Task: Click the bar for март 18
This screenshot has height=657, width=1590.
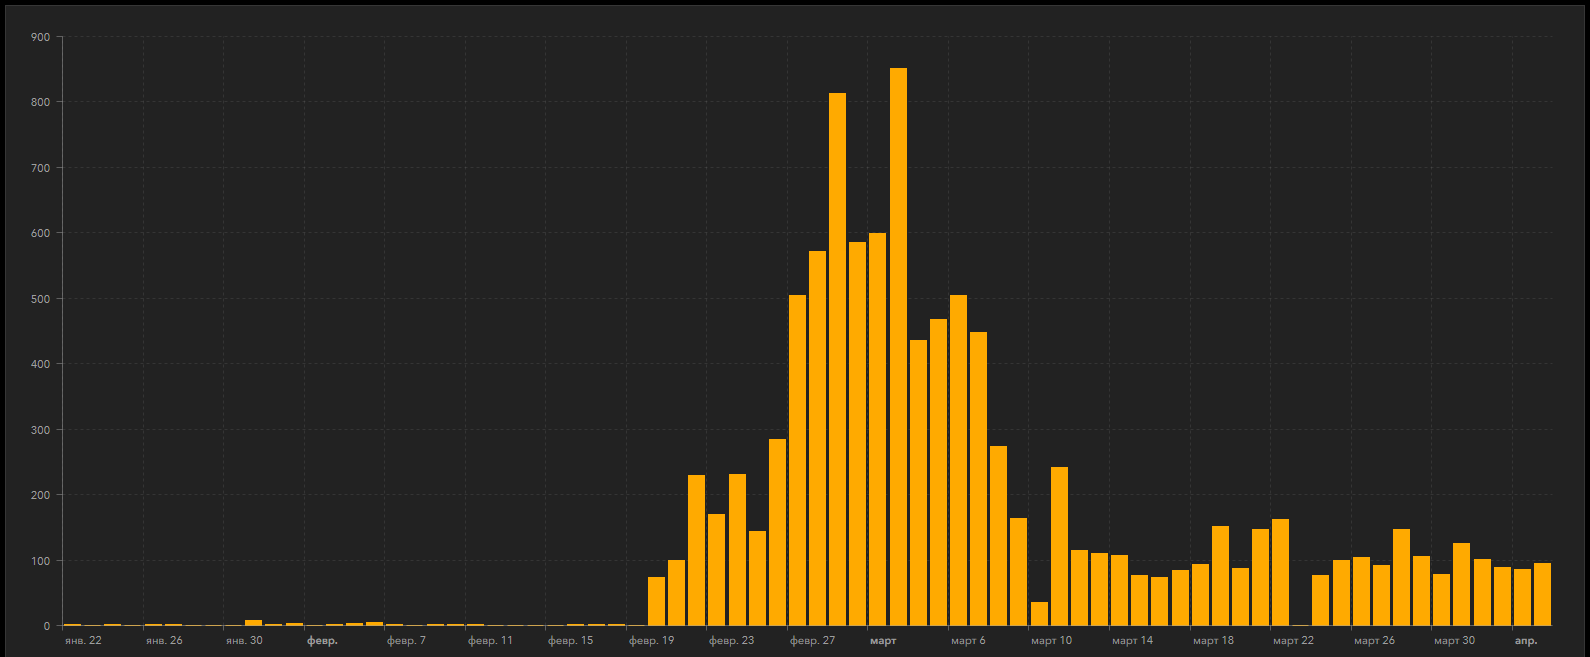Action: [1200, 595]
